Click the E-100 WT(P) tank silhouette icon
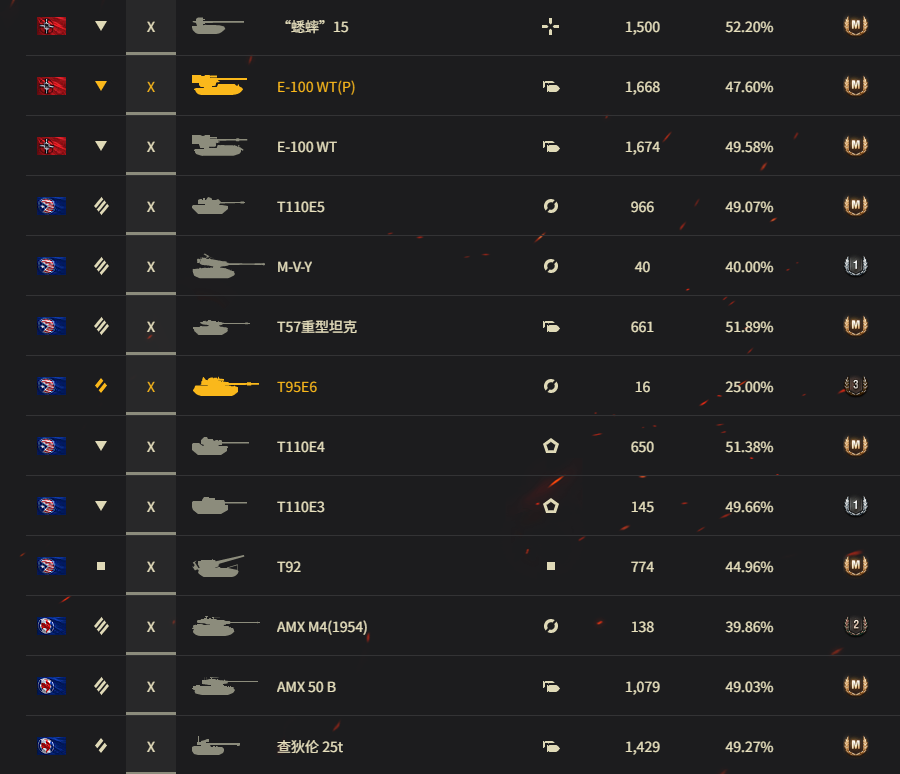The width and height of the screenshot is (900, 774). [x=219, y=85]
